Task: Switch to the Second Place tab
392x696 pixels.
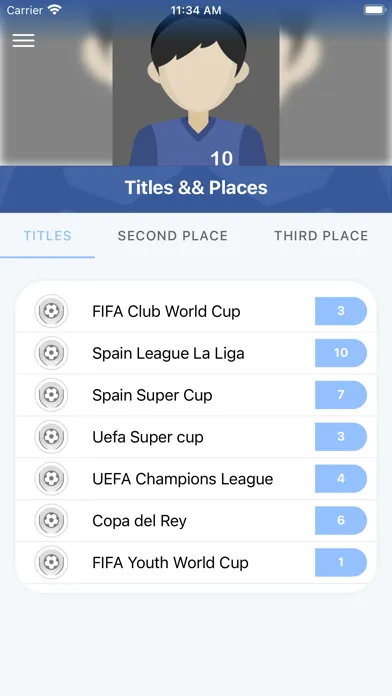Action: (x=173, y=236)
